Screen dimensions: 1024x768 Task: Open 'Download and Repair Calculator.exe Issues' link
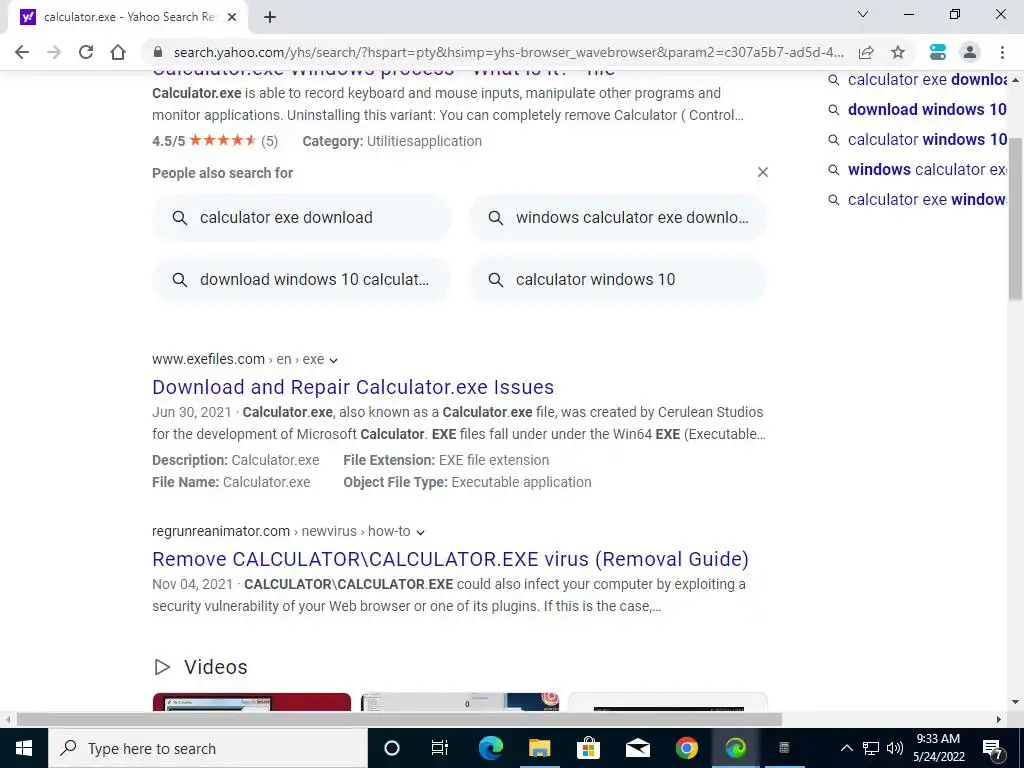click(353, 387)
